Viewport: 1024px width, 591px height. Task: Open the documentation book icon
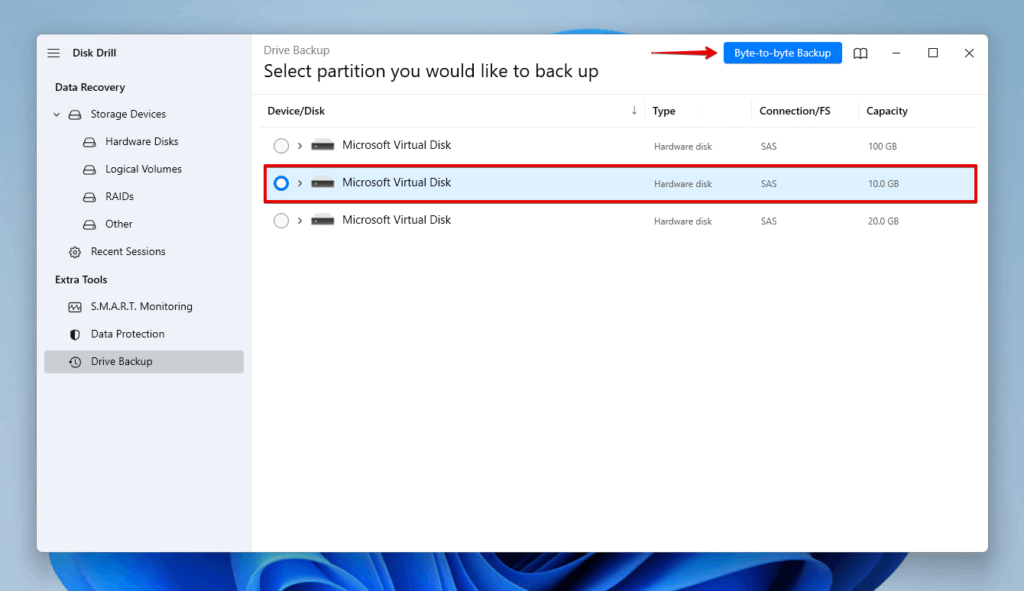[x=860, y=53]
